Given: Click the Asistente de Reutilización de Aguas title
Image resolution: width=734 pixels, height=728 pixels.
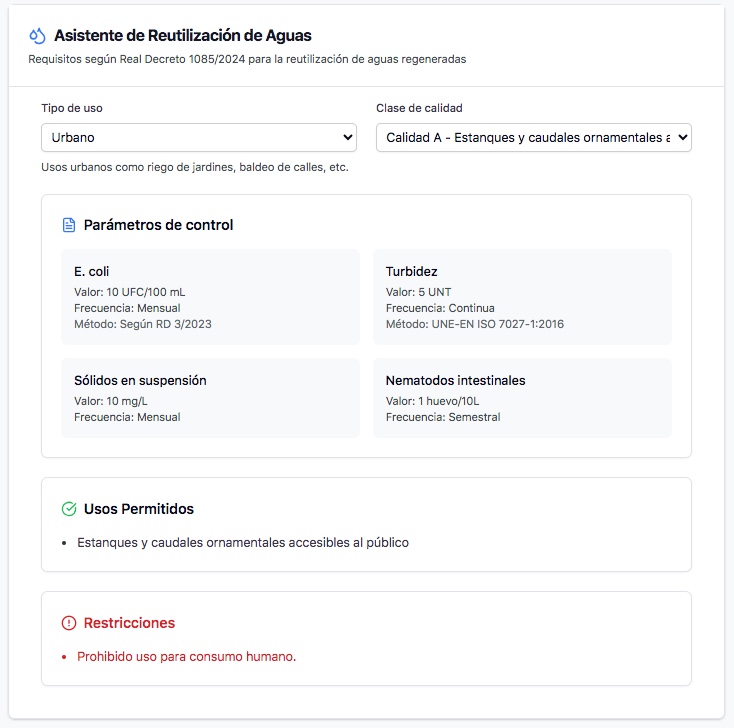Looking at the screenshot, I should point(183,36).
